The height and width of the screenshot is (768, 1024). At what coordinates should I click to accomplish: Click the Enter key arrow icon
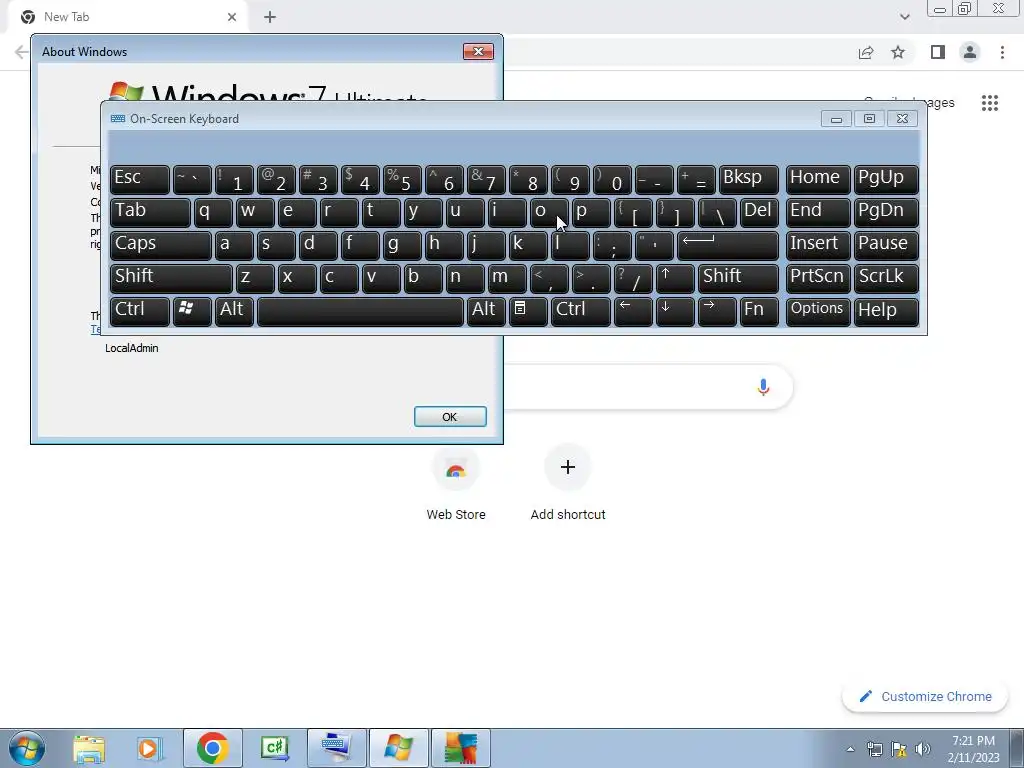coord(728,245)
